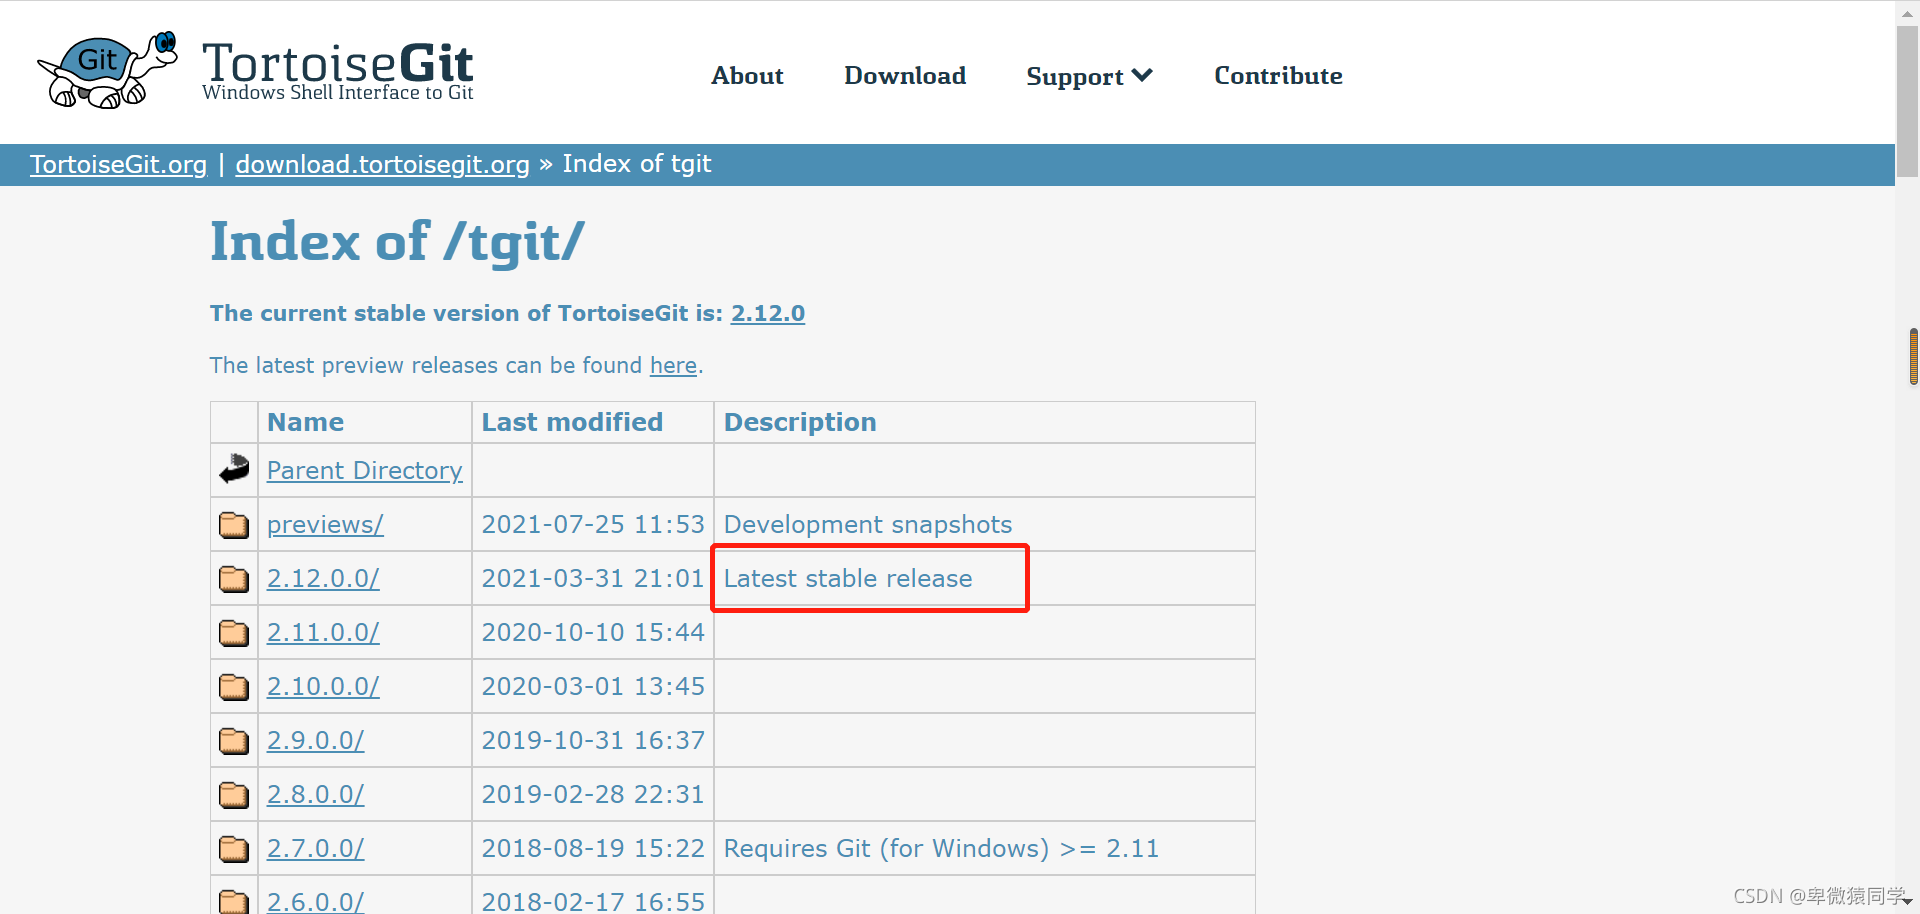The width and height of the screenshot is (1920, 914).
Task: Click the scrollbar down arrow
Action: coord(1907,902)
